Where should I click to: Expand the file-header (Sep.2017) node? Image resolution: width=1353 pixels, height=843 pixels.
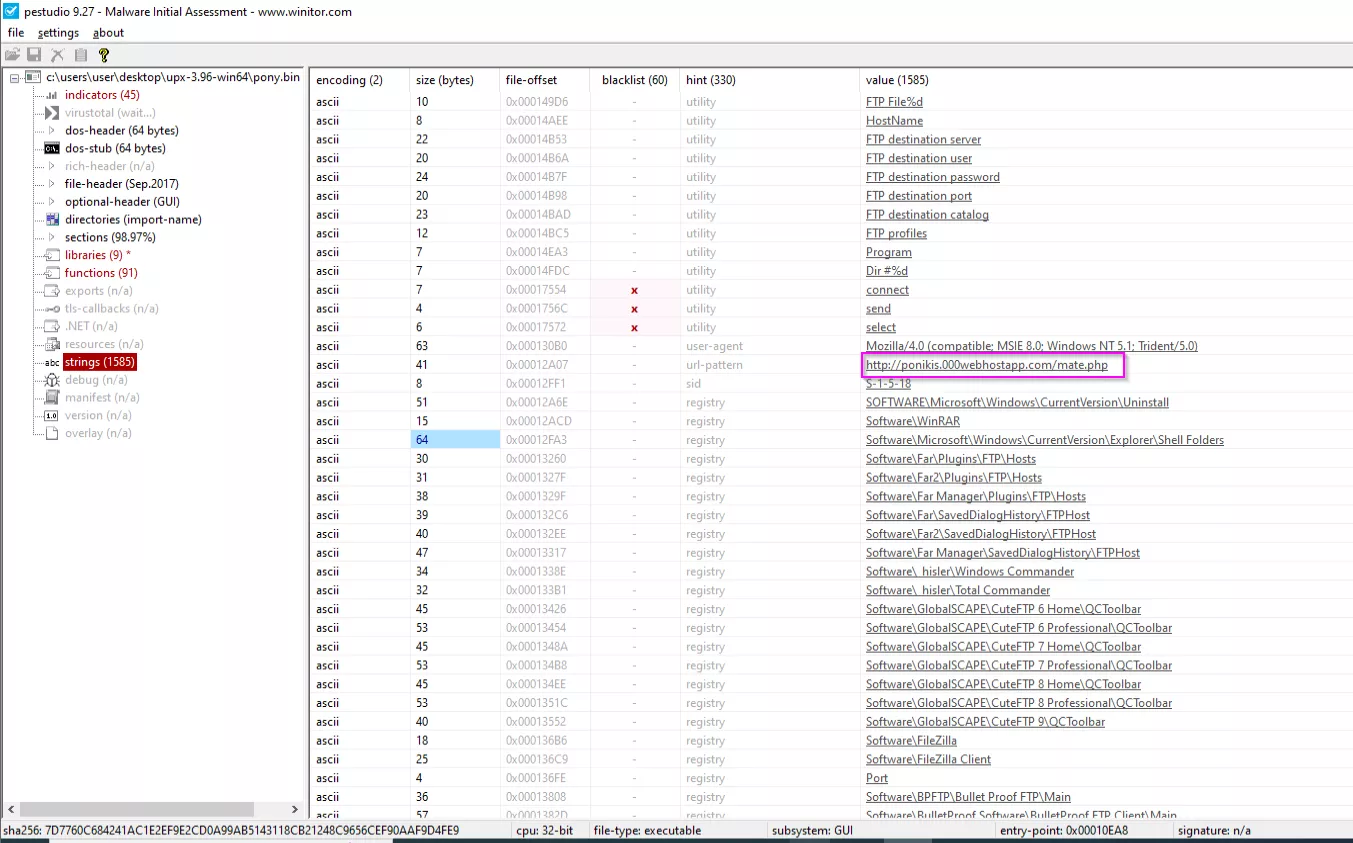click(52, 184)
